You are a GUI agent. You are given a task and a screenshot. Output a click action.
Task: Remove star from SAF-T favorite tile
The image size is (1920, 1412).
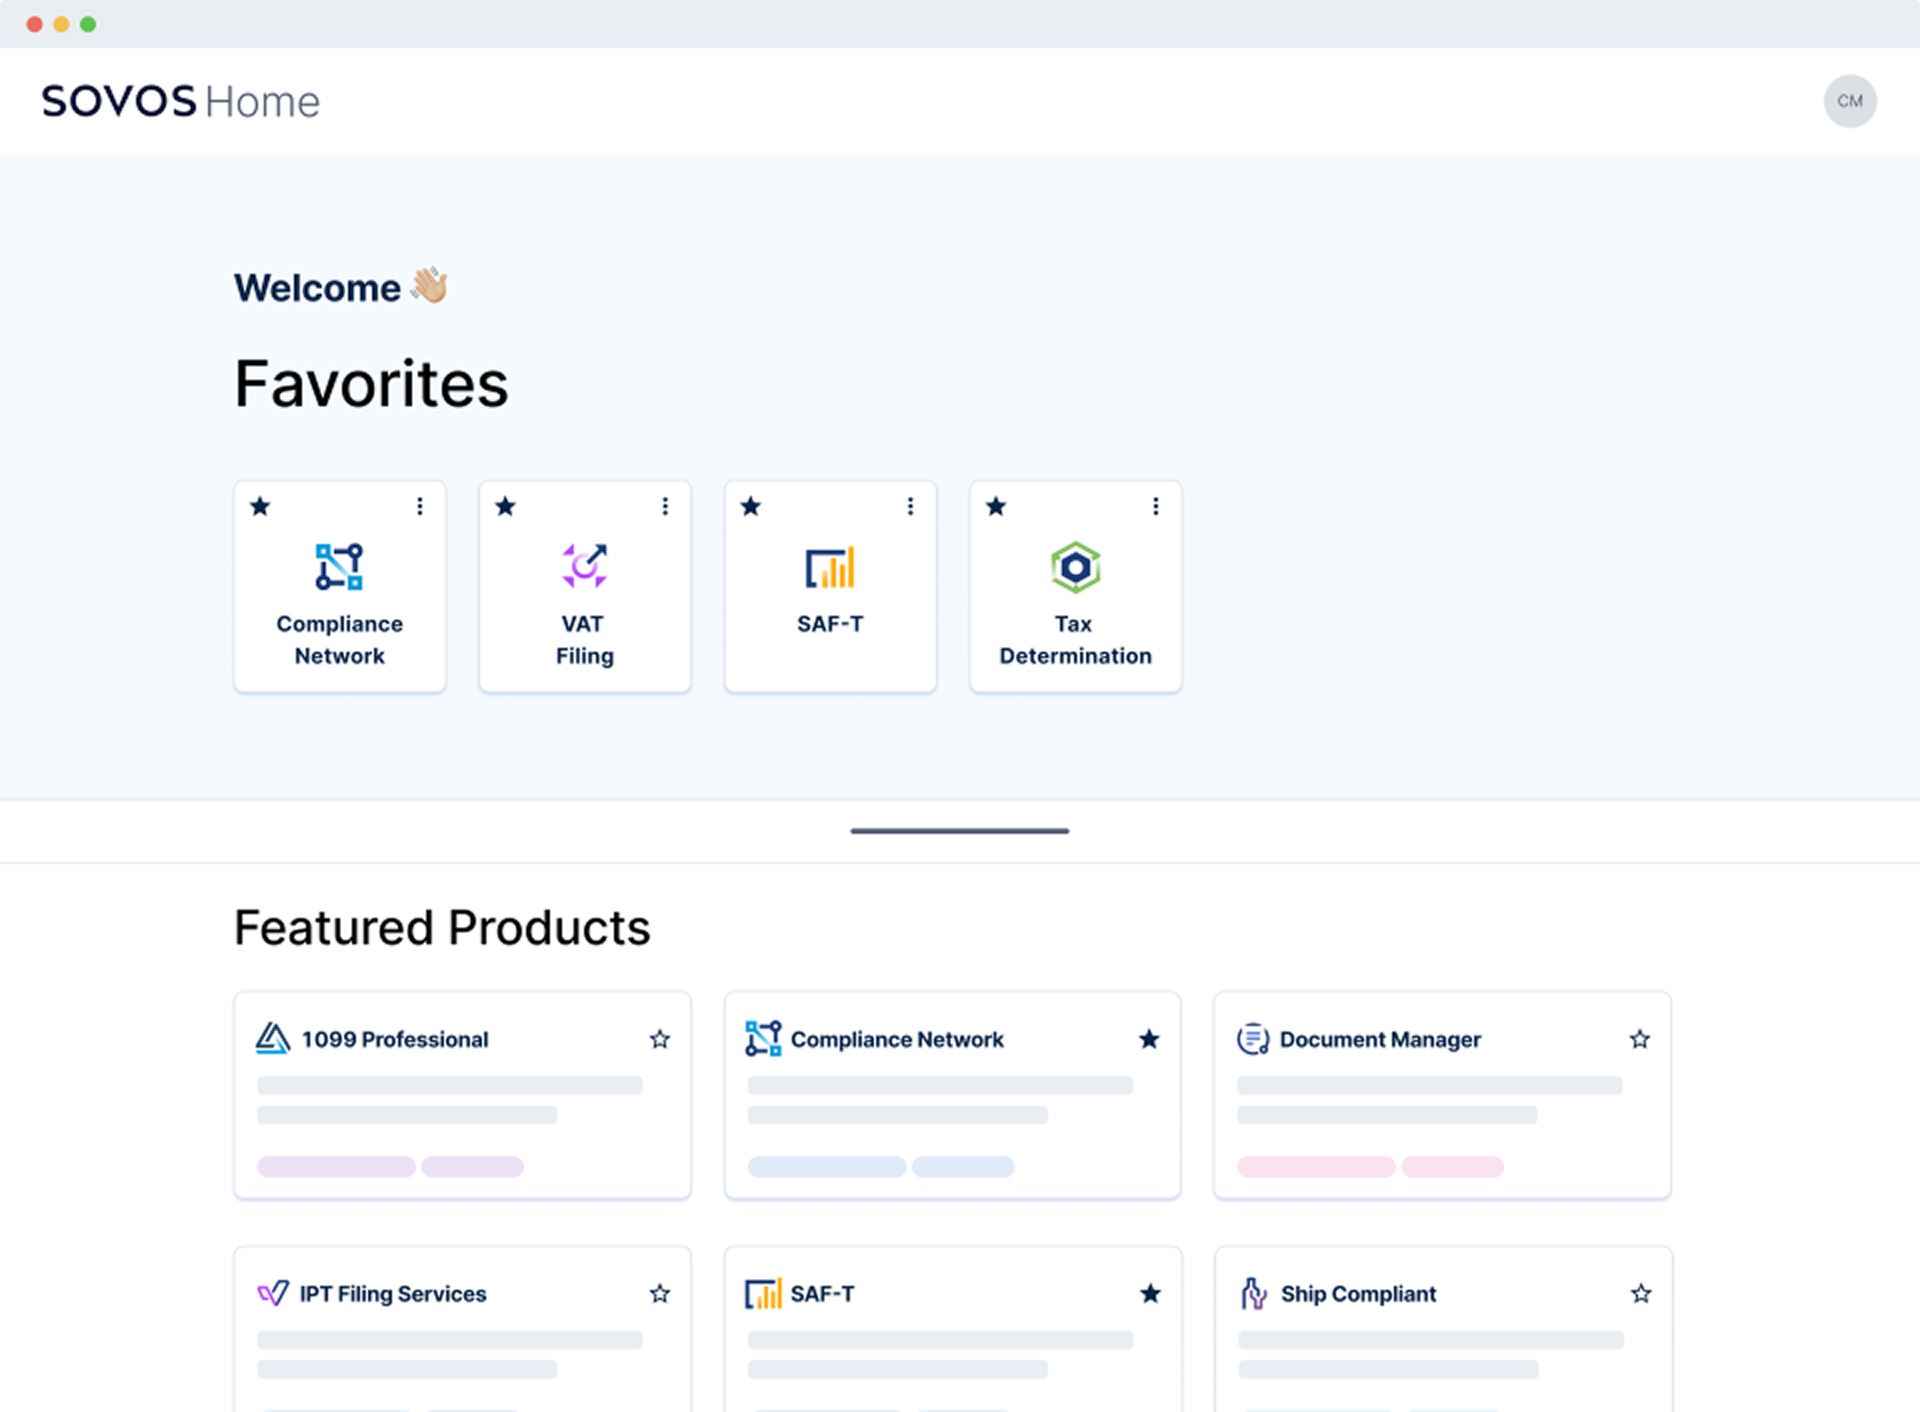(x=751, y=506)
